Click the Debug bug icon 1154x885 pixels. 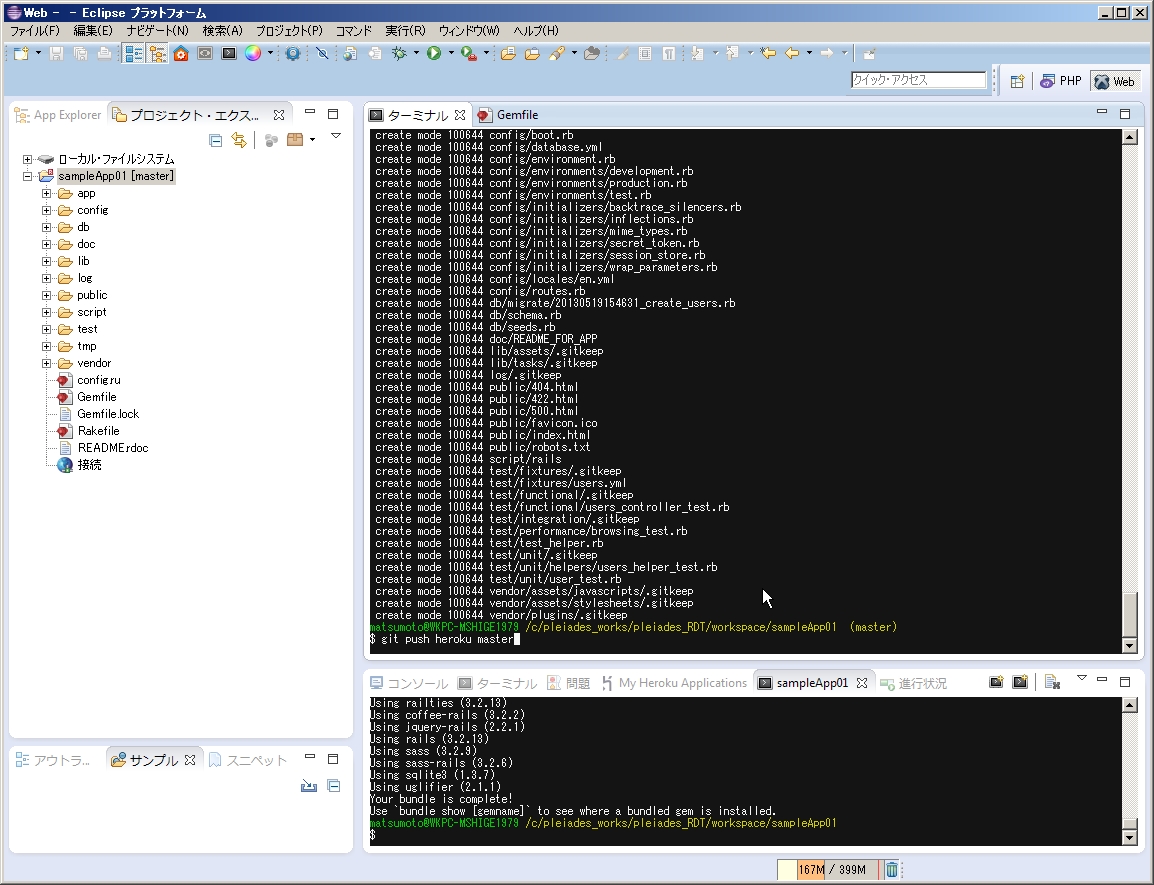pos(399,53)
